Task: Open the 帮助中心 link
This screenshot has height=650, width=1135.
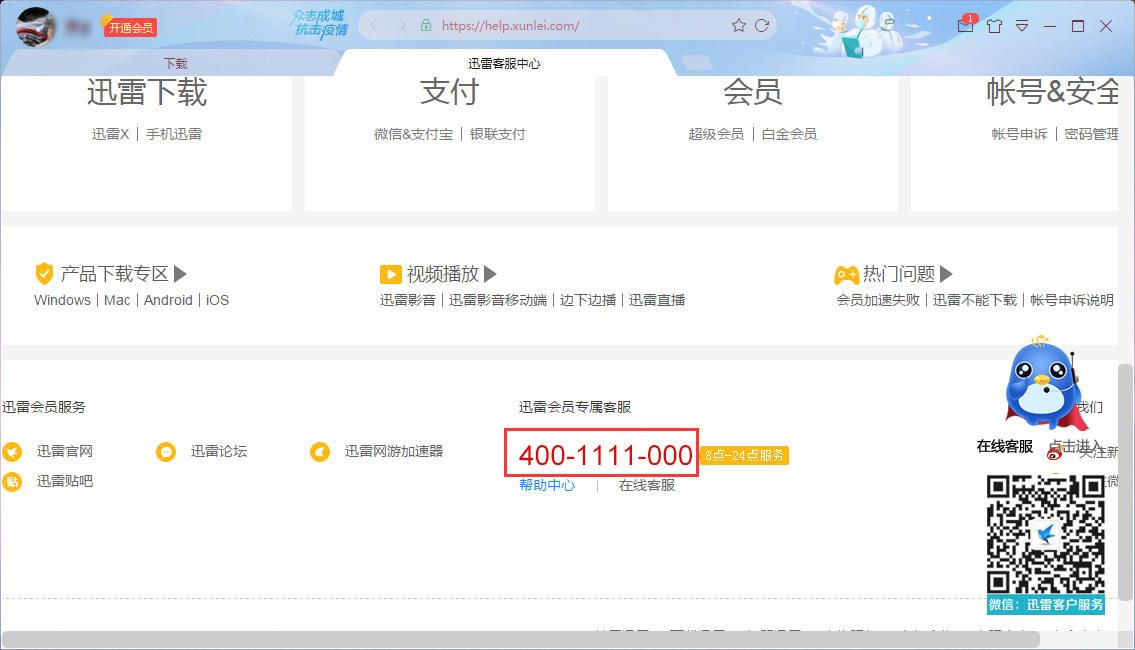Action: pyautogui.click(x=545, y=485)
